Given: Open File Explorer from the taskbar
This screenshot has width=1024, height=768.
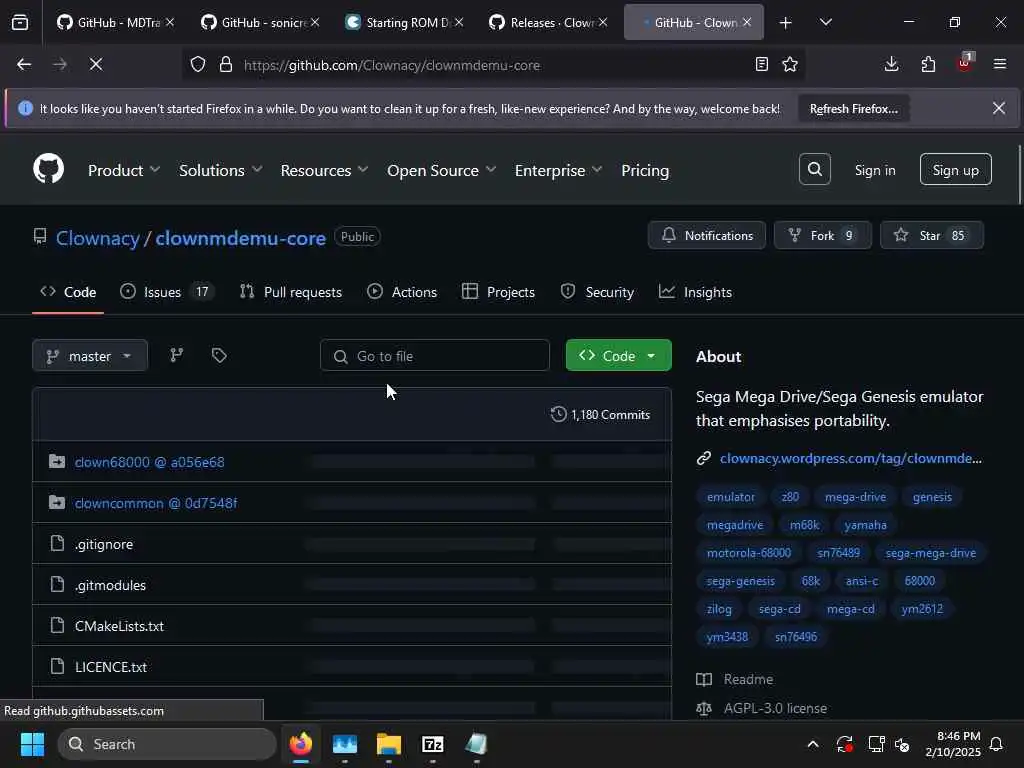Looking at the screenshot, I should coord(389,744).
